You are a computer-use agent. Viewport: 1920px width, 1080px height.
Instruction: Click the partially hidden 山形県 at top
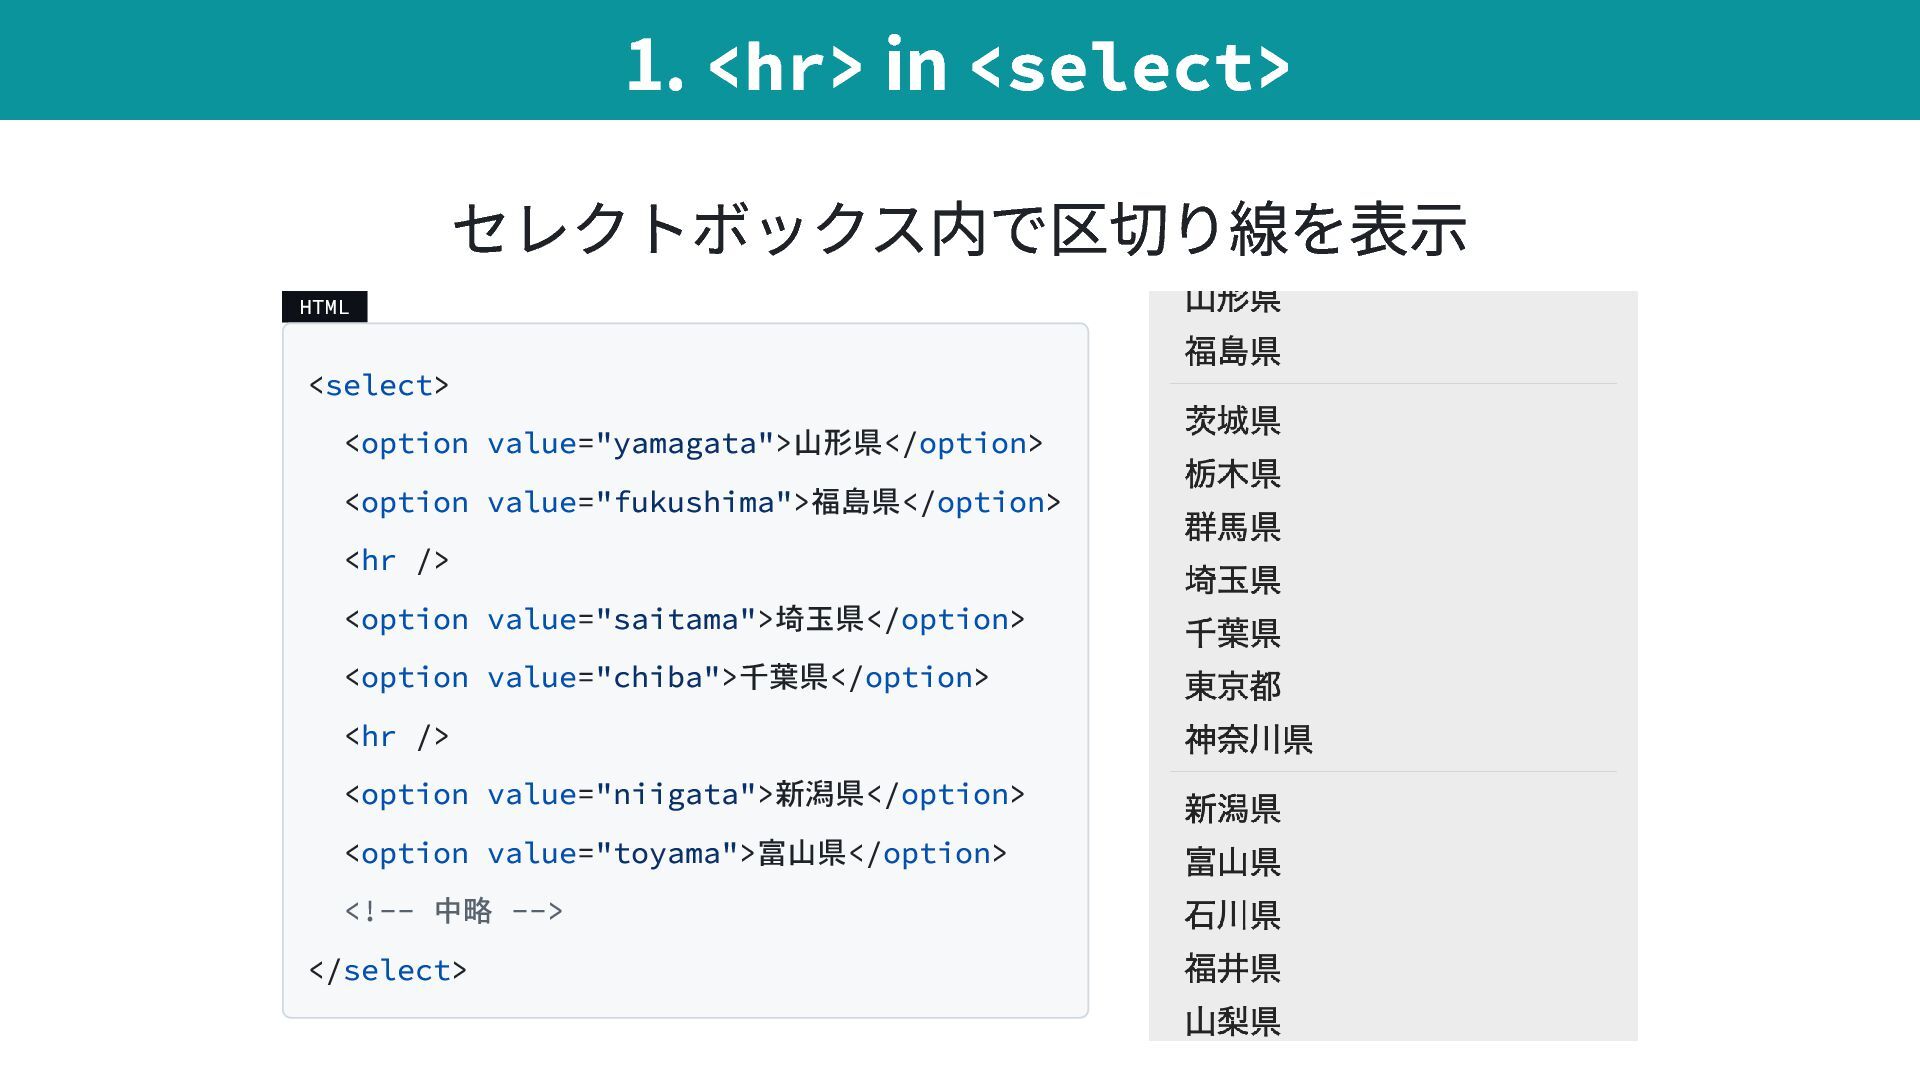pos(1232,300)
